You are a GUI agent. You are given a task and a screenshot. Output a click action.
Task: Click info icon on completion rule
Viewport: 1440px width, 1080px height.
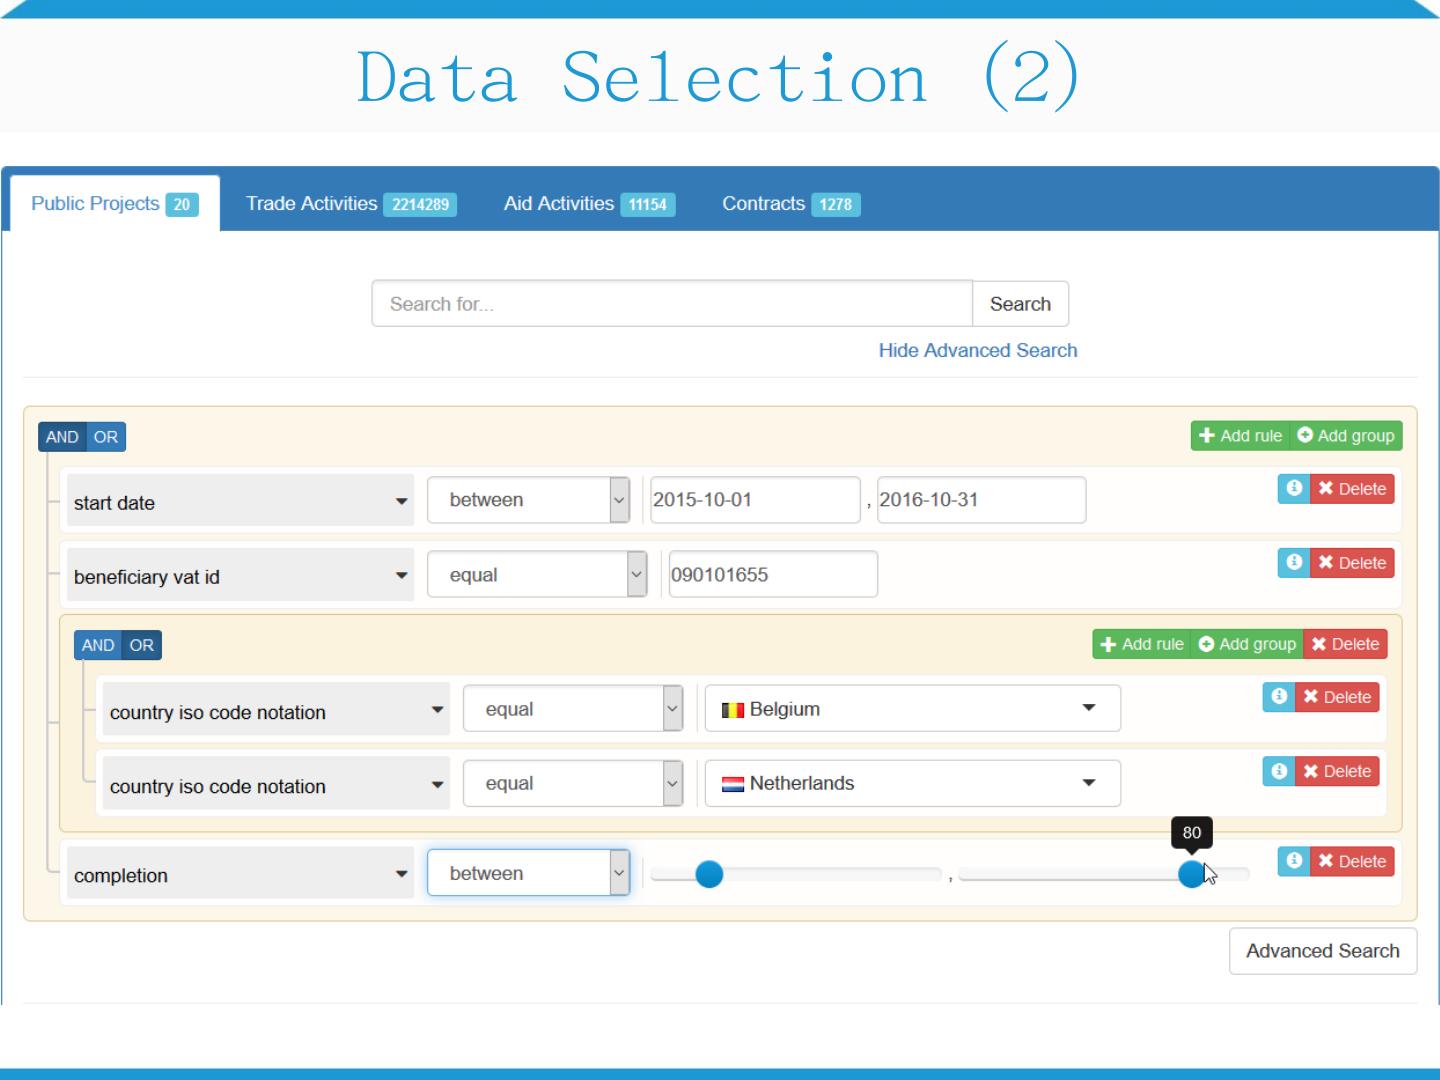[1294, 861]
